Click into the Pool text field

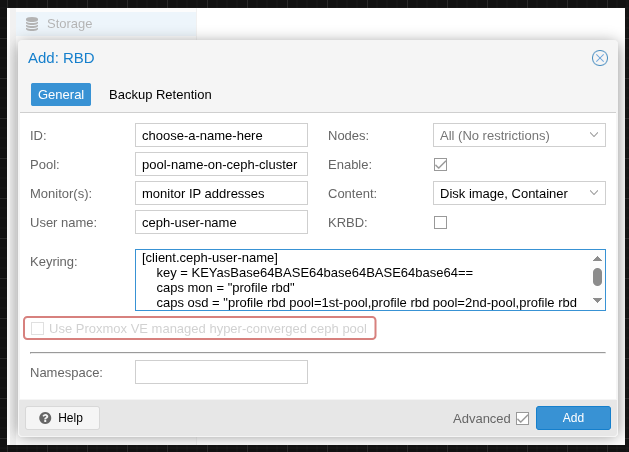pos(221,164)
